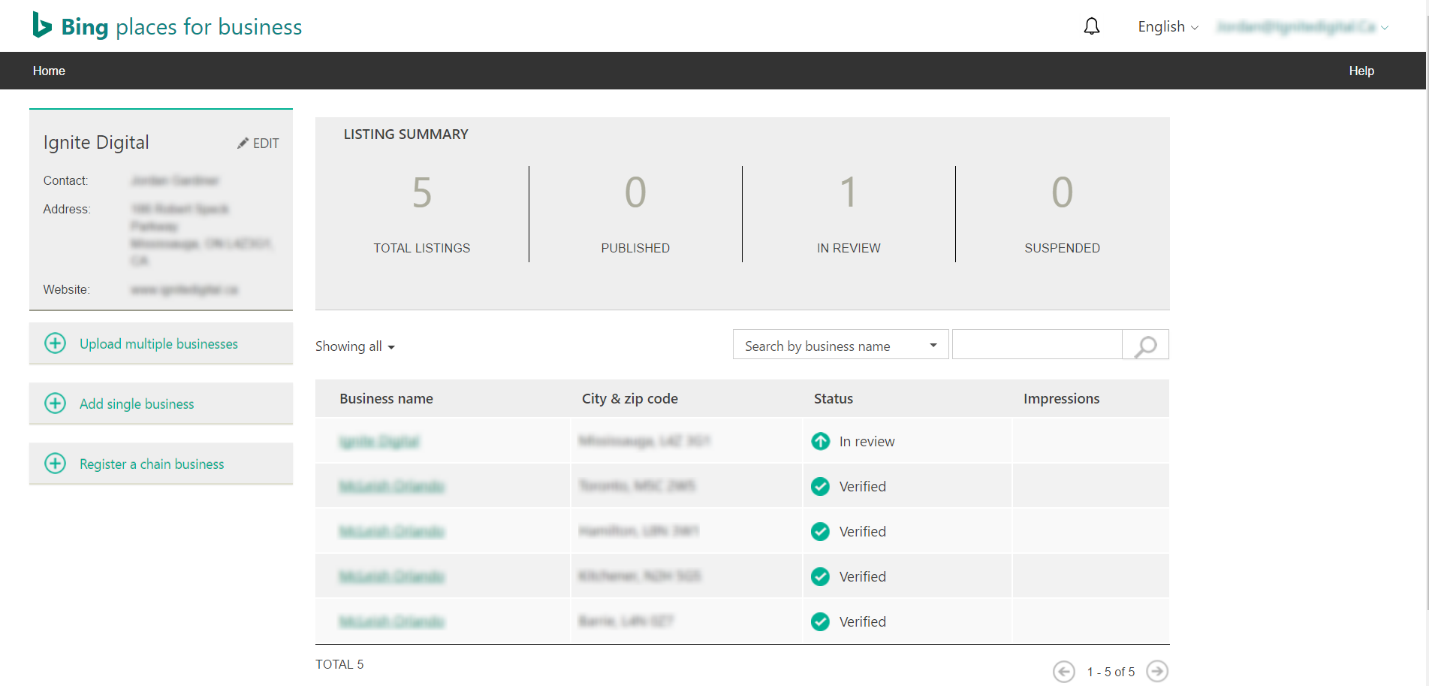Open Search by business name dropdown

pyautogui.click(x=841, y=346)
